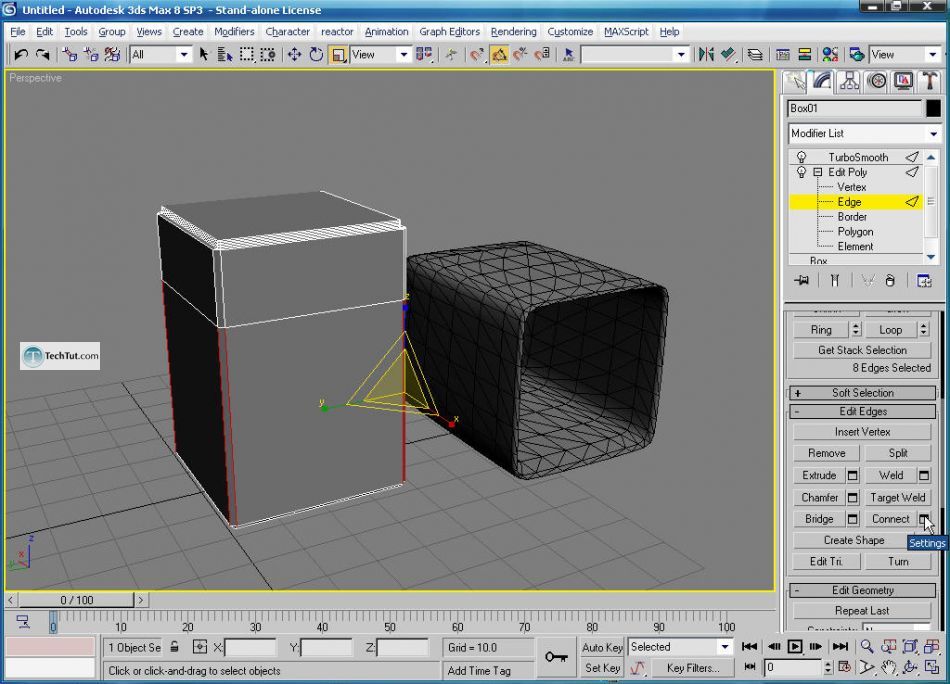950x684 pixels.
Task: Open the Motion command panel
Action: coord(877,81)
